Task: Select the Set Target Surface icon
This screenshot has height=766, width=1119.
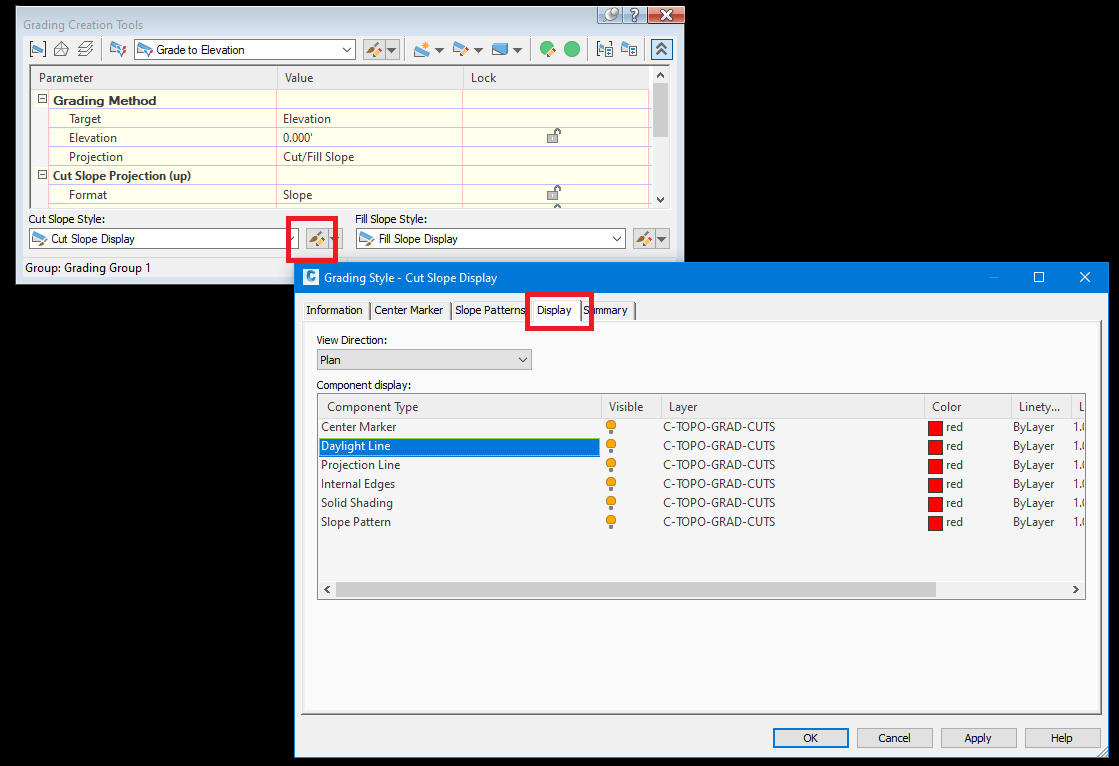Action: (x=61, y=48)
